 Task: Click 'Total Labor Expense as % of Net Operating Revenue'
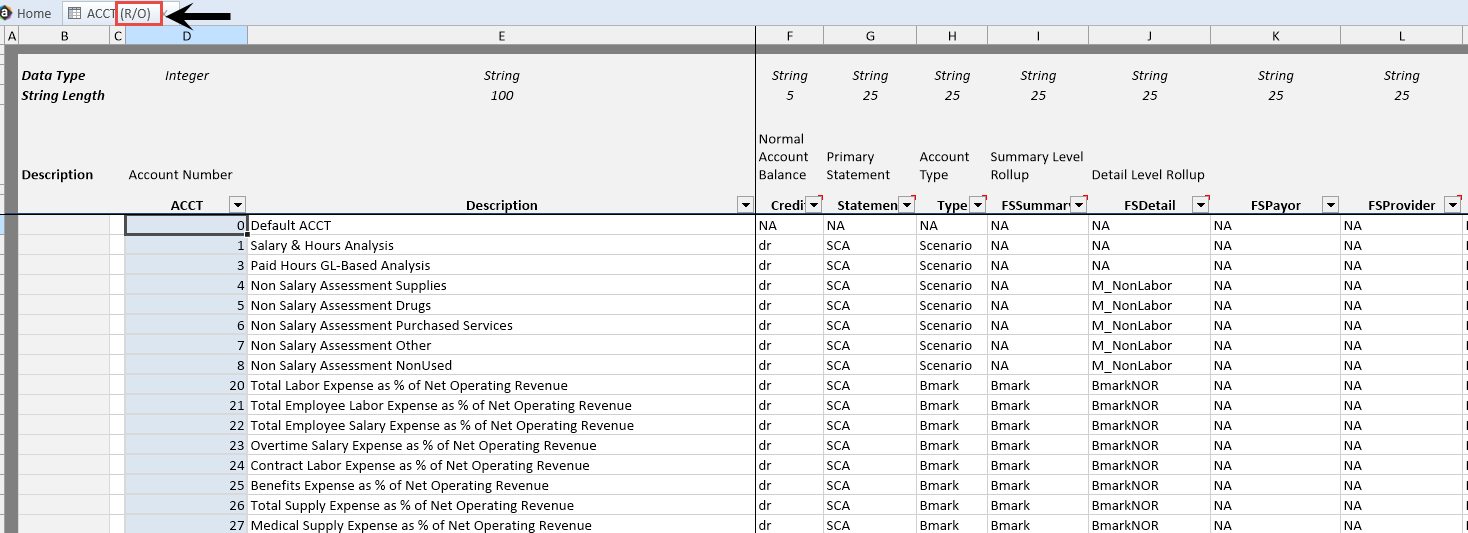click(501, 385)
